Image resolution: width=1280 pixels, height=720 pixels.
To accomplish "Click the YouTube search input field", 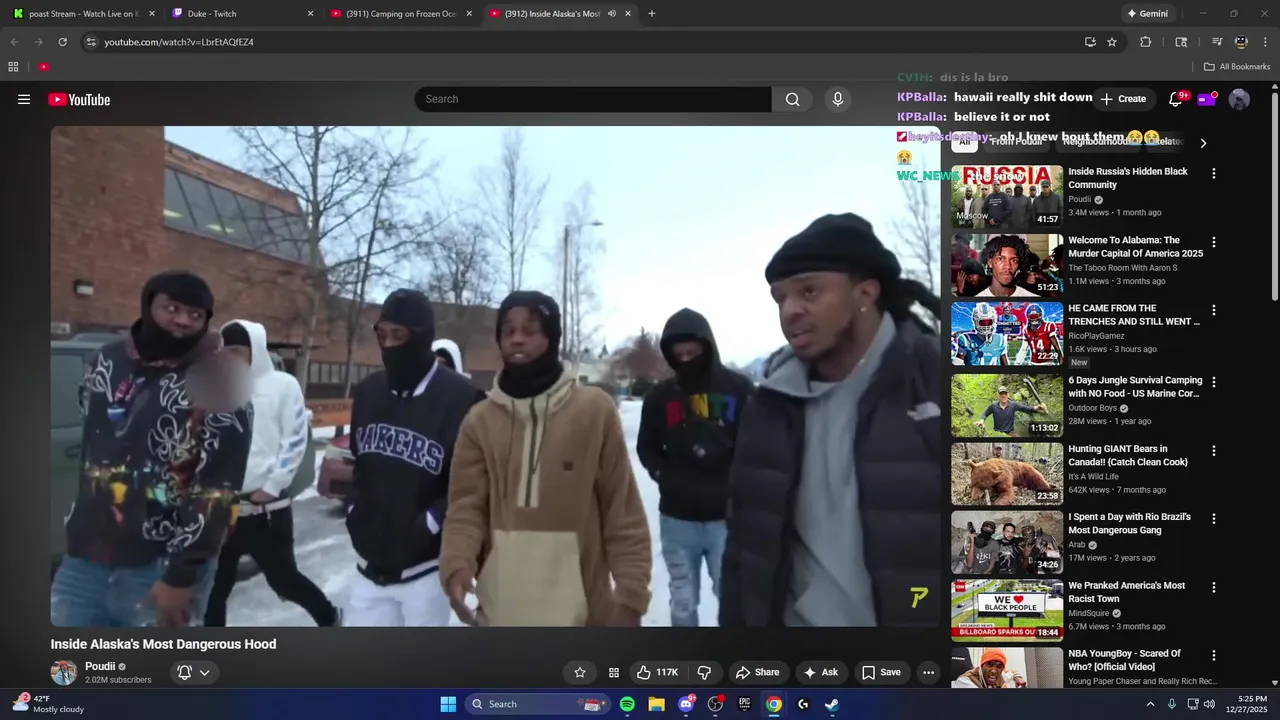I will pos(593,99).
